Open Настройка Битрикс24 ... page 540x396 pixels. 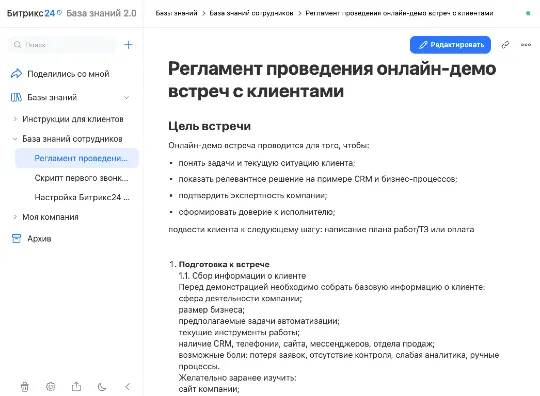pos(82,197)
